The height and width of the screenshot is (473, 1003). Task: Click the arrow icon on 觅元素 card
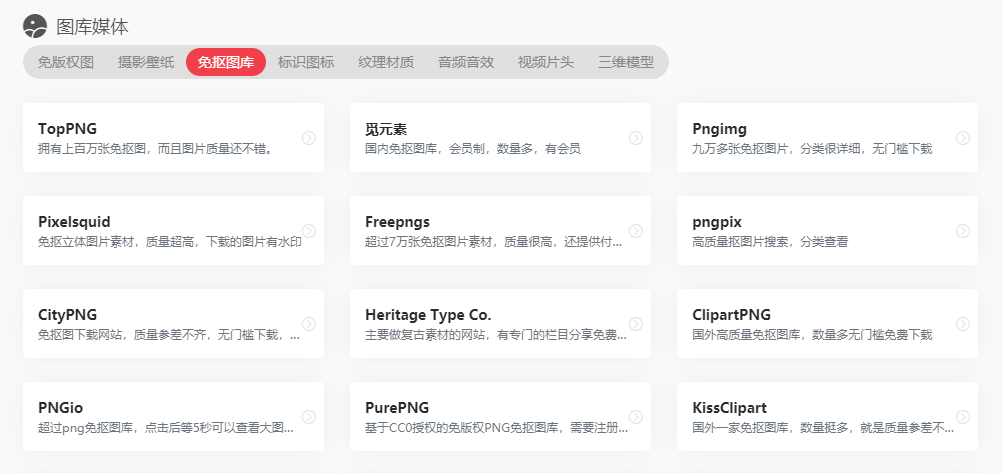pyautogui.click(x=636, y=138)
